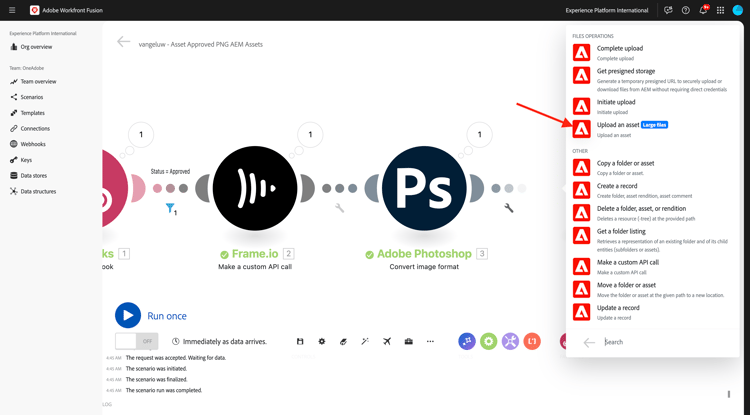Viewport: 750px width, 415px height.
Task: Save the scenario with the disk icon
Action: tap(300, 341)
